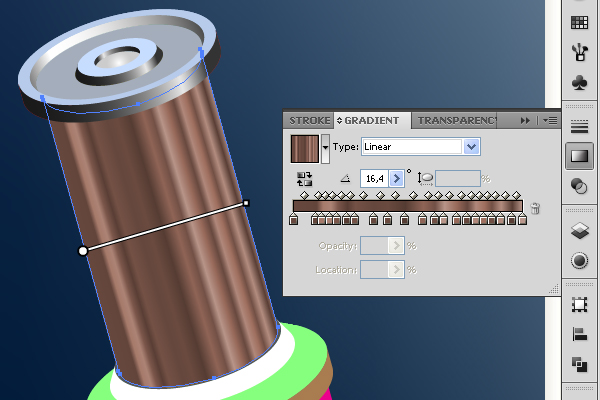This screenshot has width=600, height=400.
Task: Click the gradient angle icon
Action: coord(345,178)
